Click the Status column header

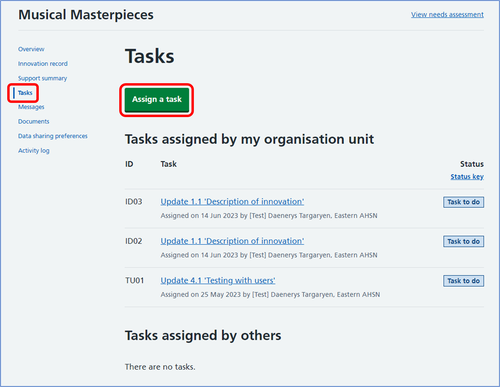click(472, 164)
